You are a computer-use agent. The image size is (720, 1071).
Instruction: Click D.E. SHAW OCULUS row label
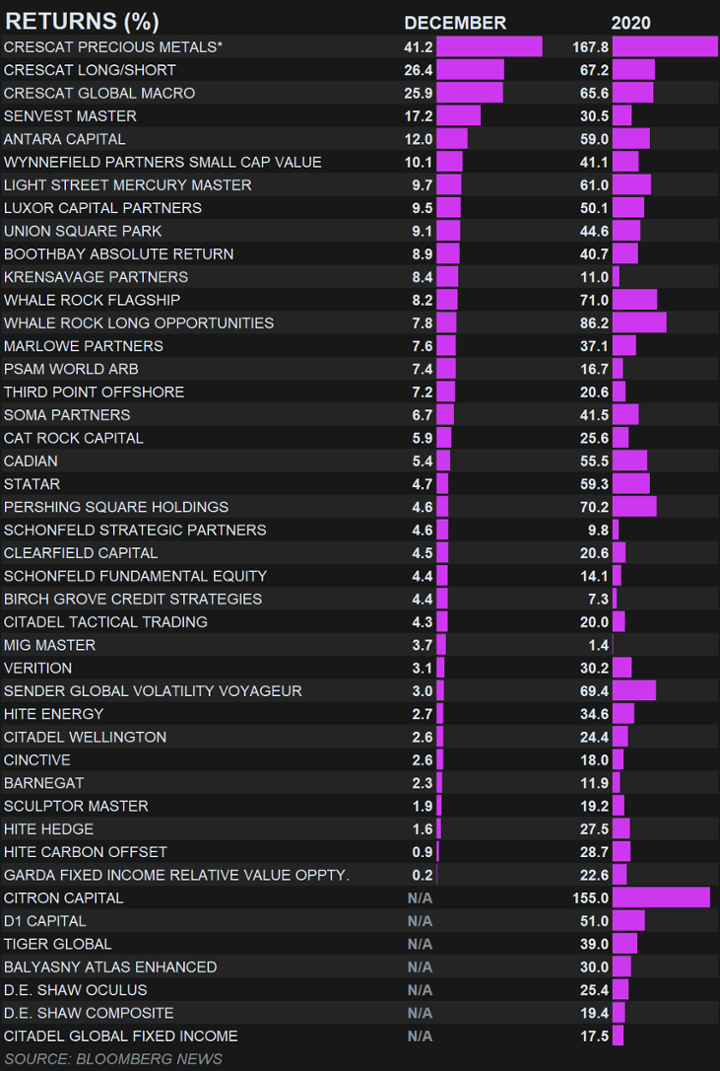75,990
